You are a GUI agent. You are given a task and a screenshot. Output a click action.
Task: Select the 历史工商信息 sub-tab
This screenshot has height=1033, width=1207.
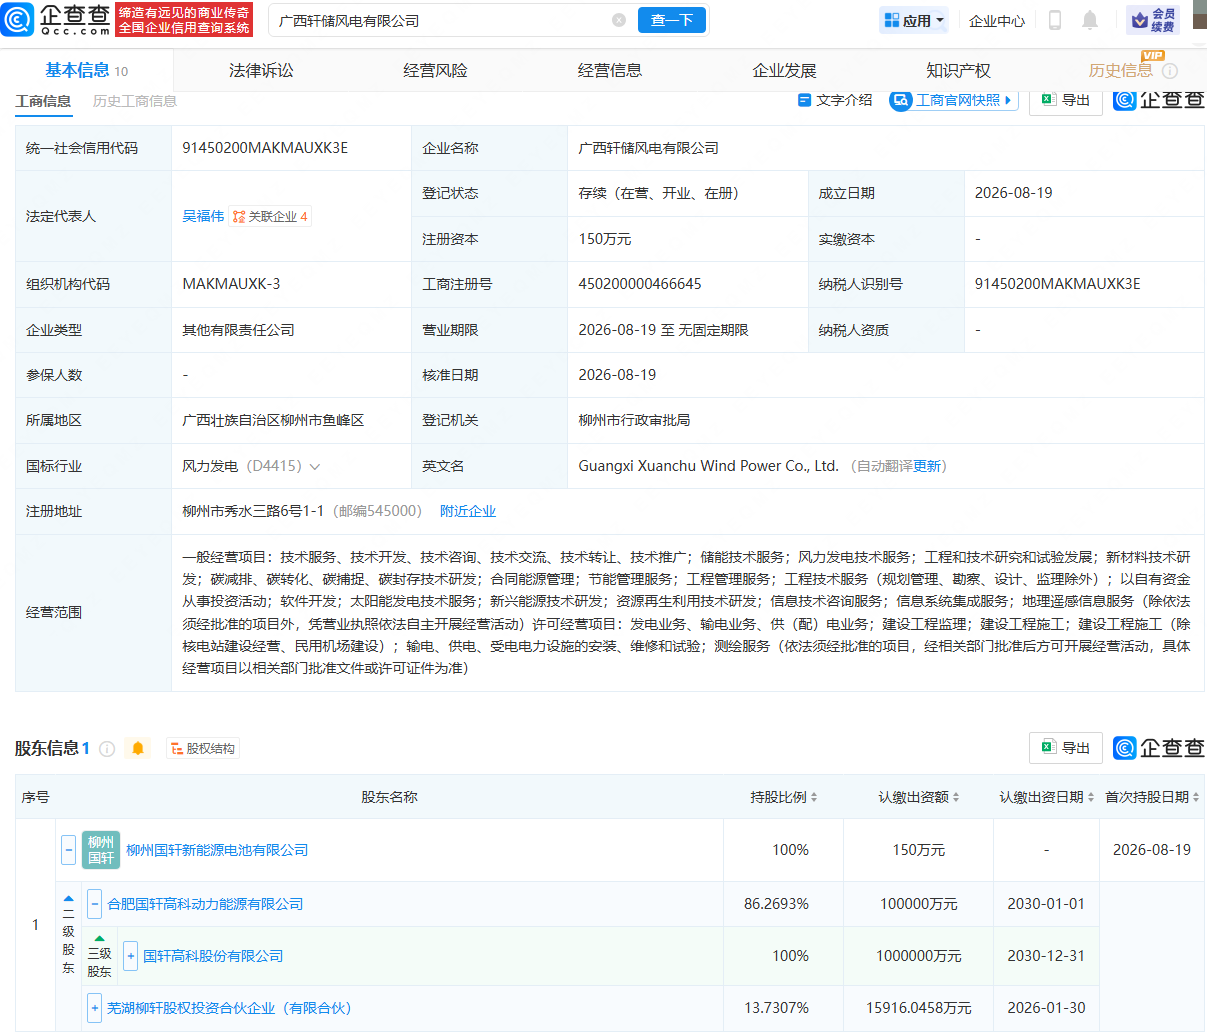(x=135, y=101)
